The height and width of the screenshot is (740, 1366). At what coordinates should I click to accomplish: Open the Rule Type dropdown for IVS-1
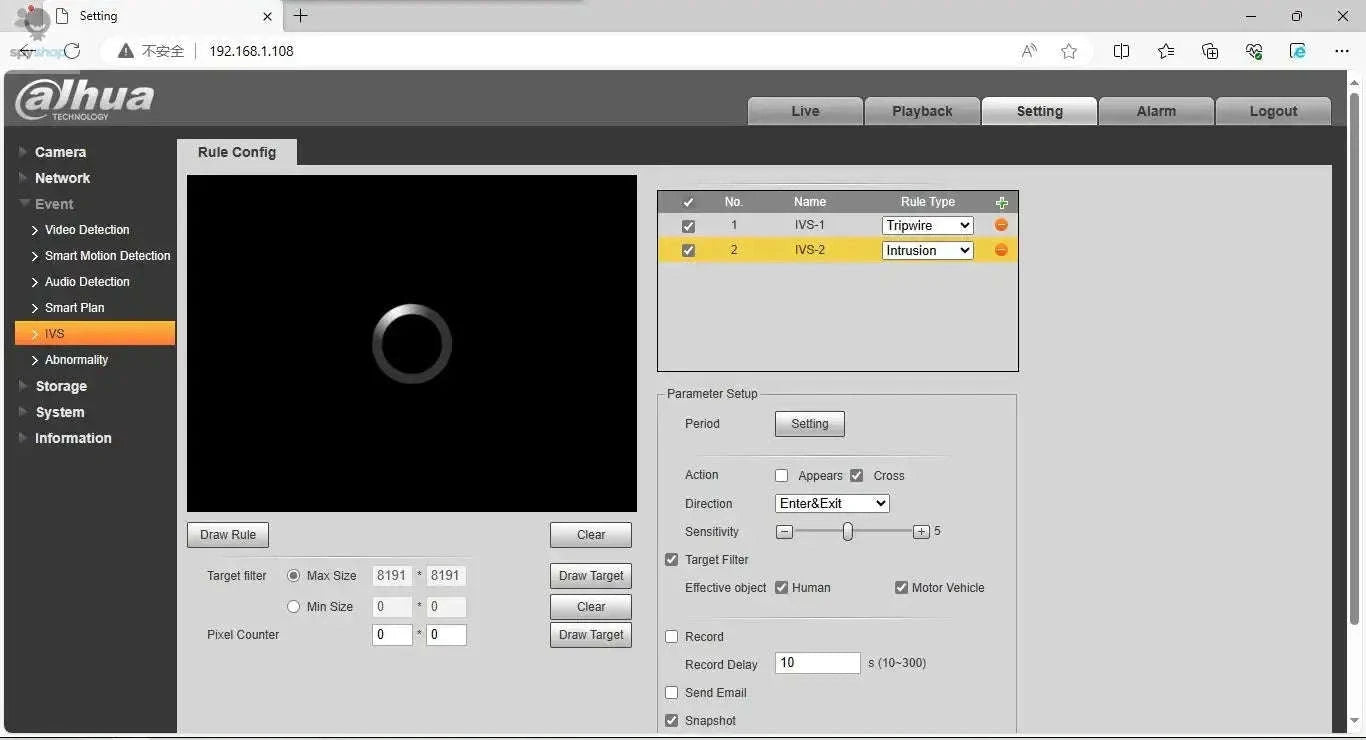click(927, 226)
